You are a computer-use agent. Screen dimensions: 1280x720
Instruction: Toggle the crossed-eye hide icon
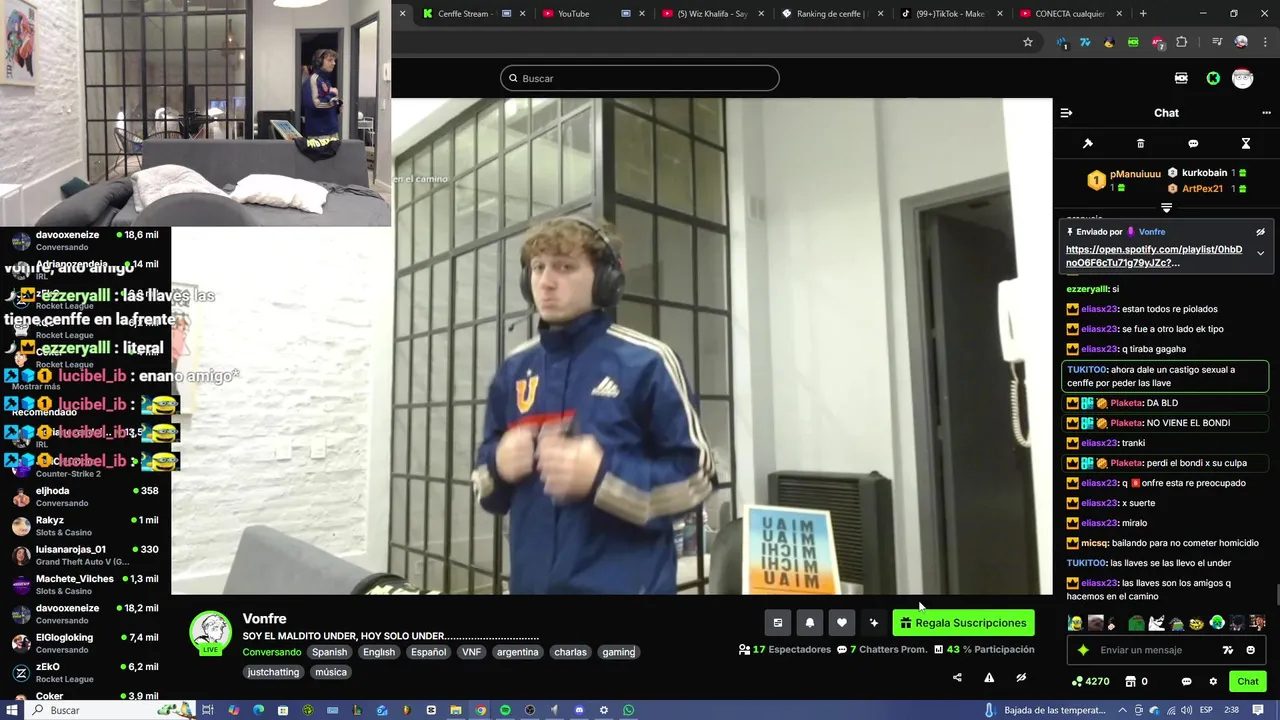tap(1021, 677)
